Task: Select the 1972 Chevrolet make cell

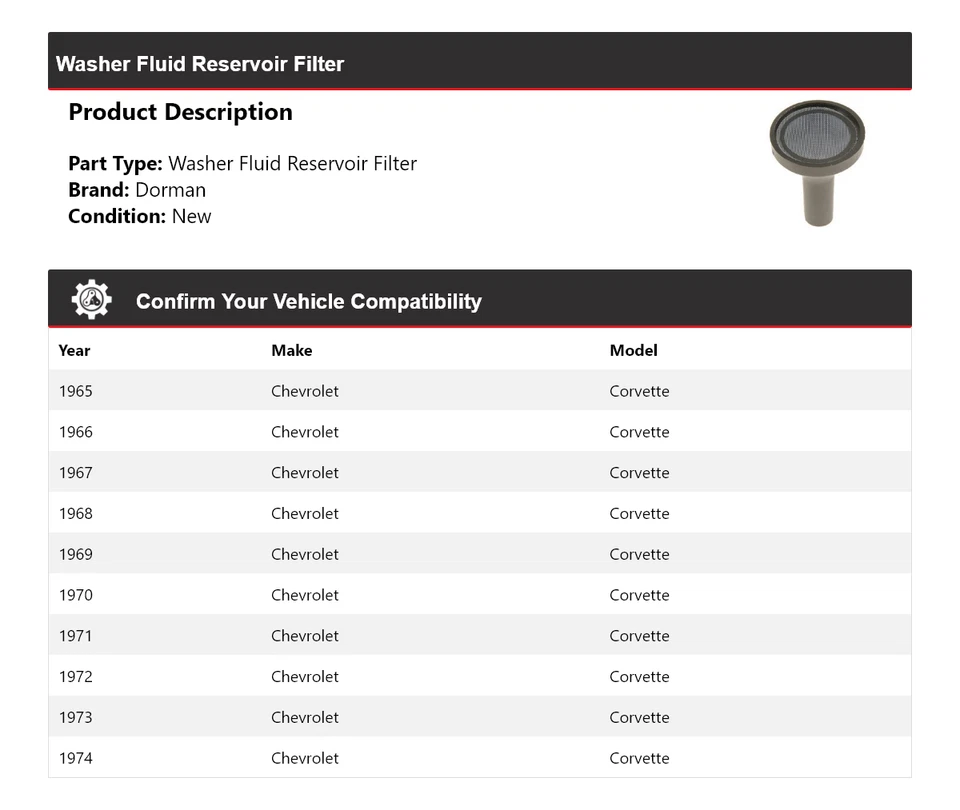Action: [x=304, y=677]
